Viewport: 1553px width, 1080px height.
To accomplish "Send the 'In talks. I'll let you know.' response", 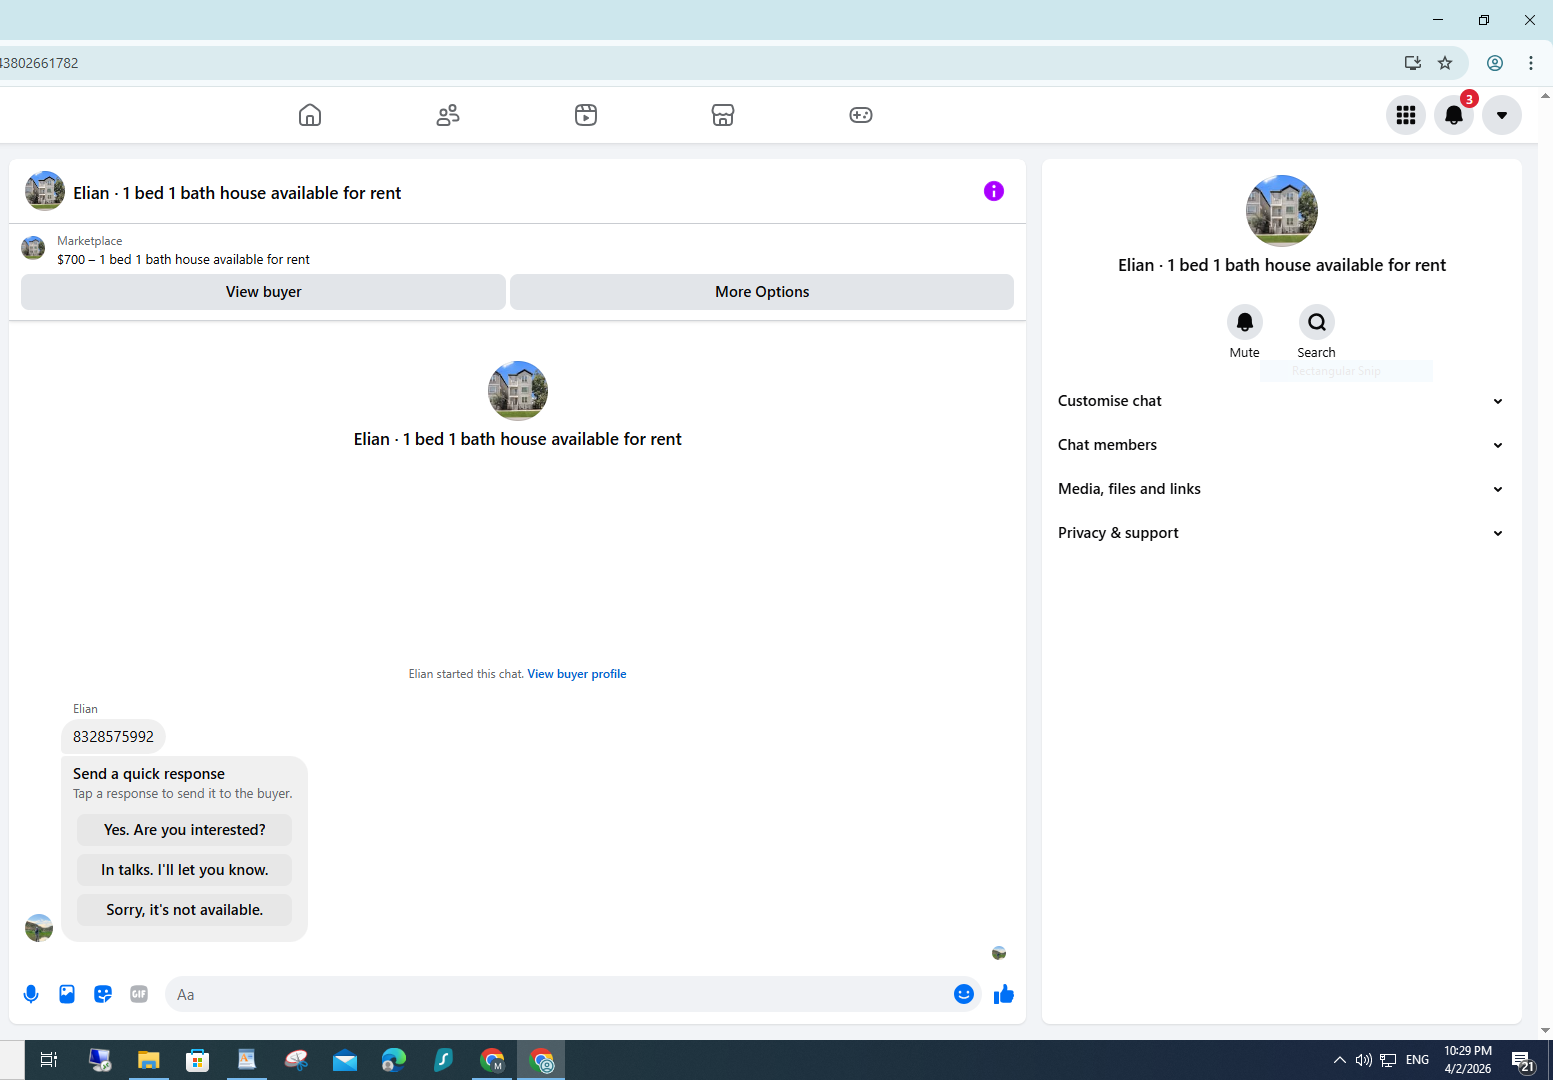I will 185,870.
